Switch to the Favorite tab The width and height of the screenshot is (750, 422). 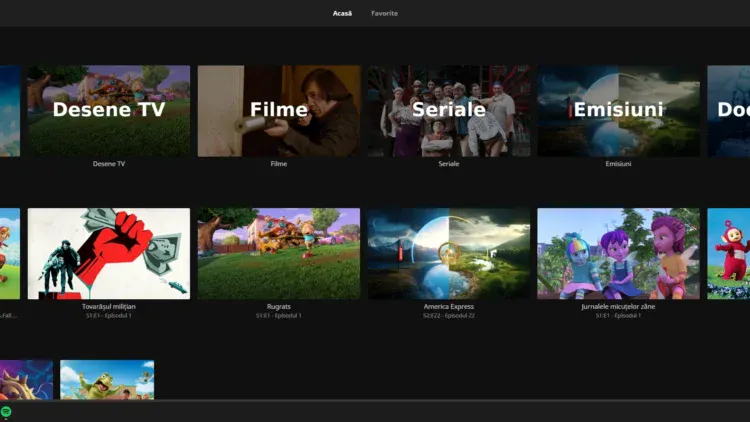pyautogui.click(x=384, y=14)
